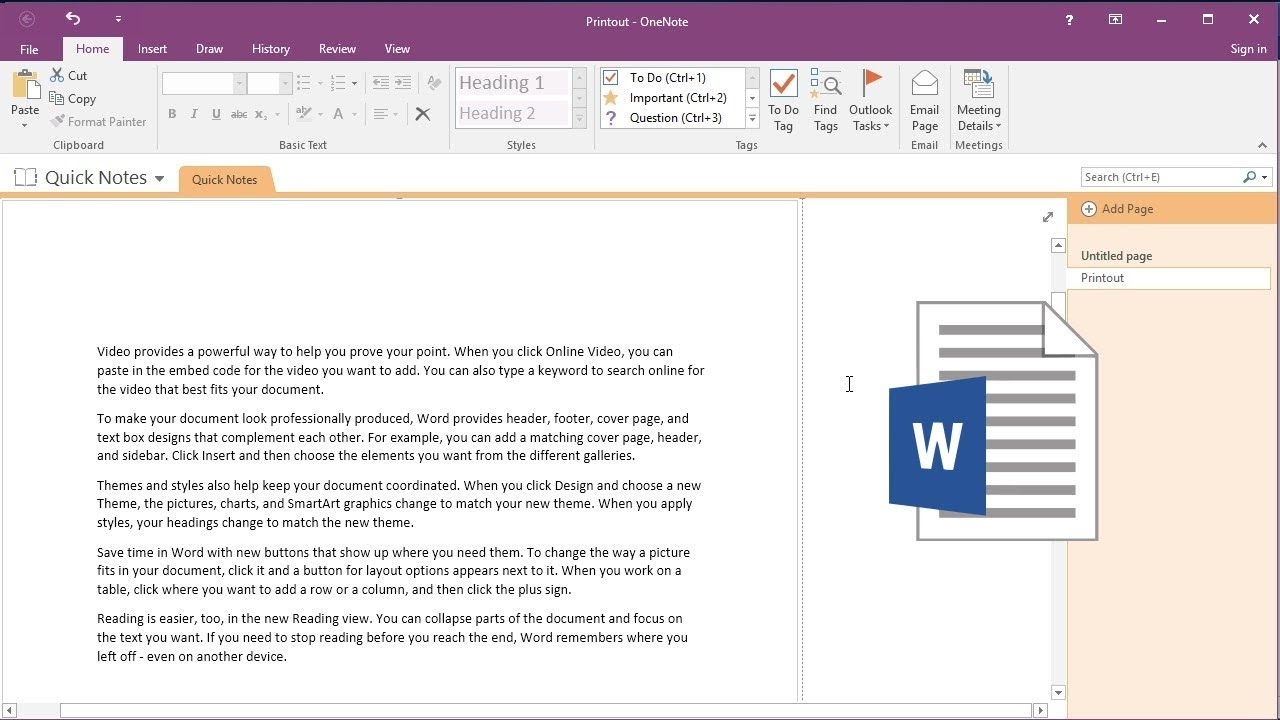Activate the Format Painter

pos(98,122)
